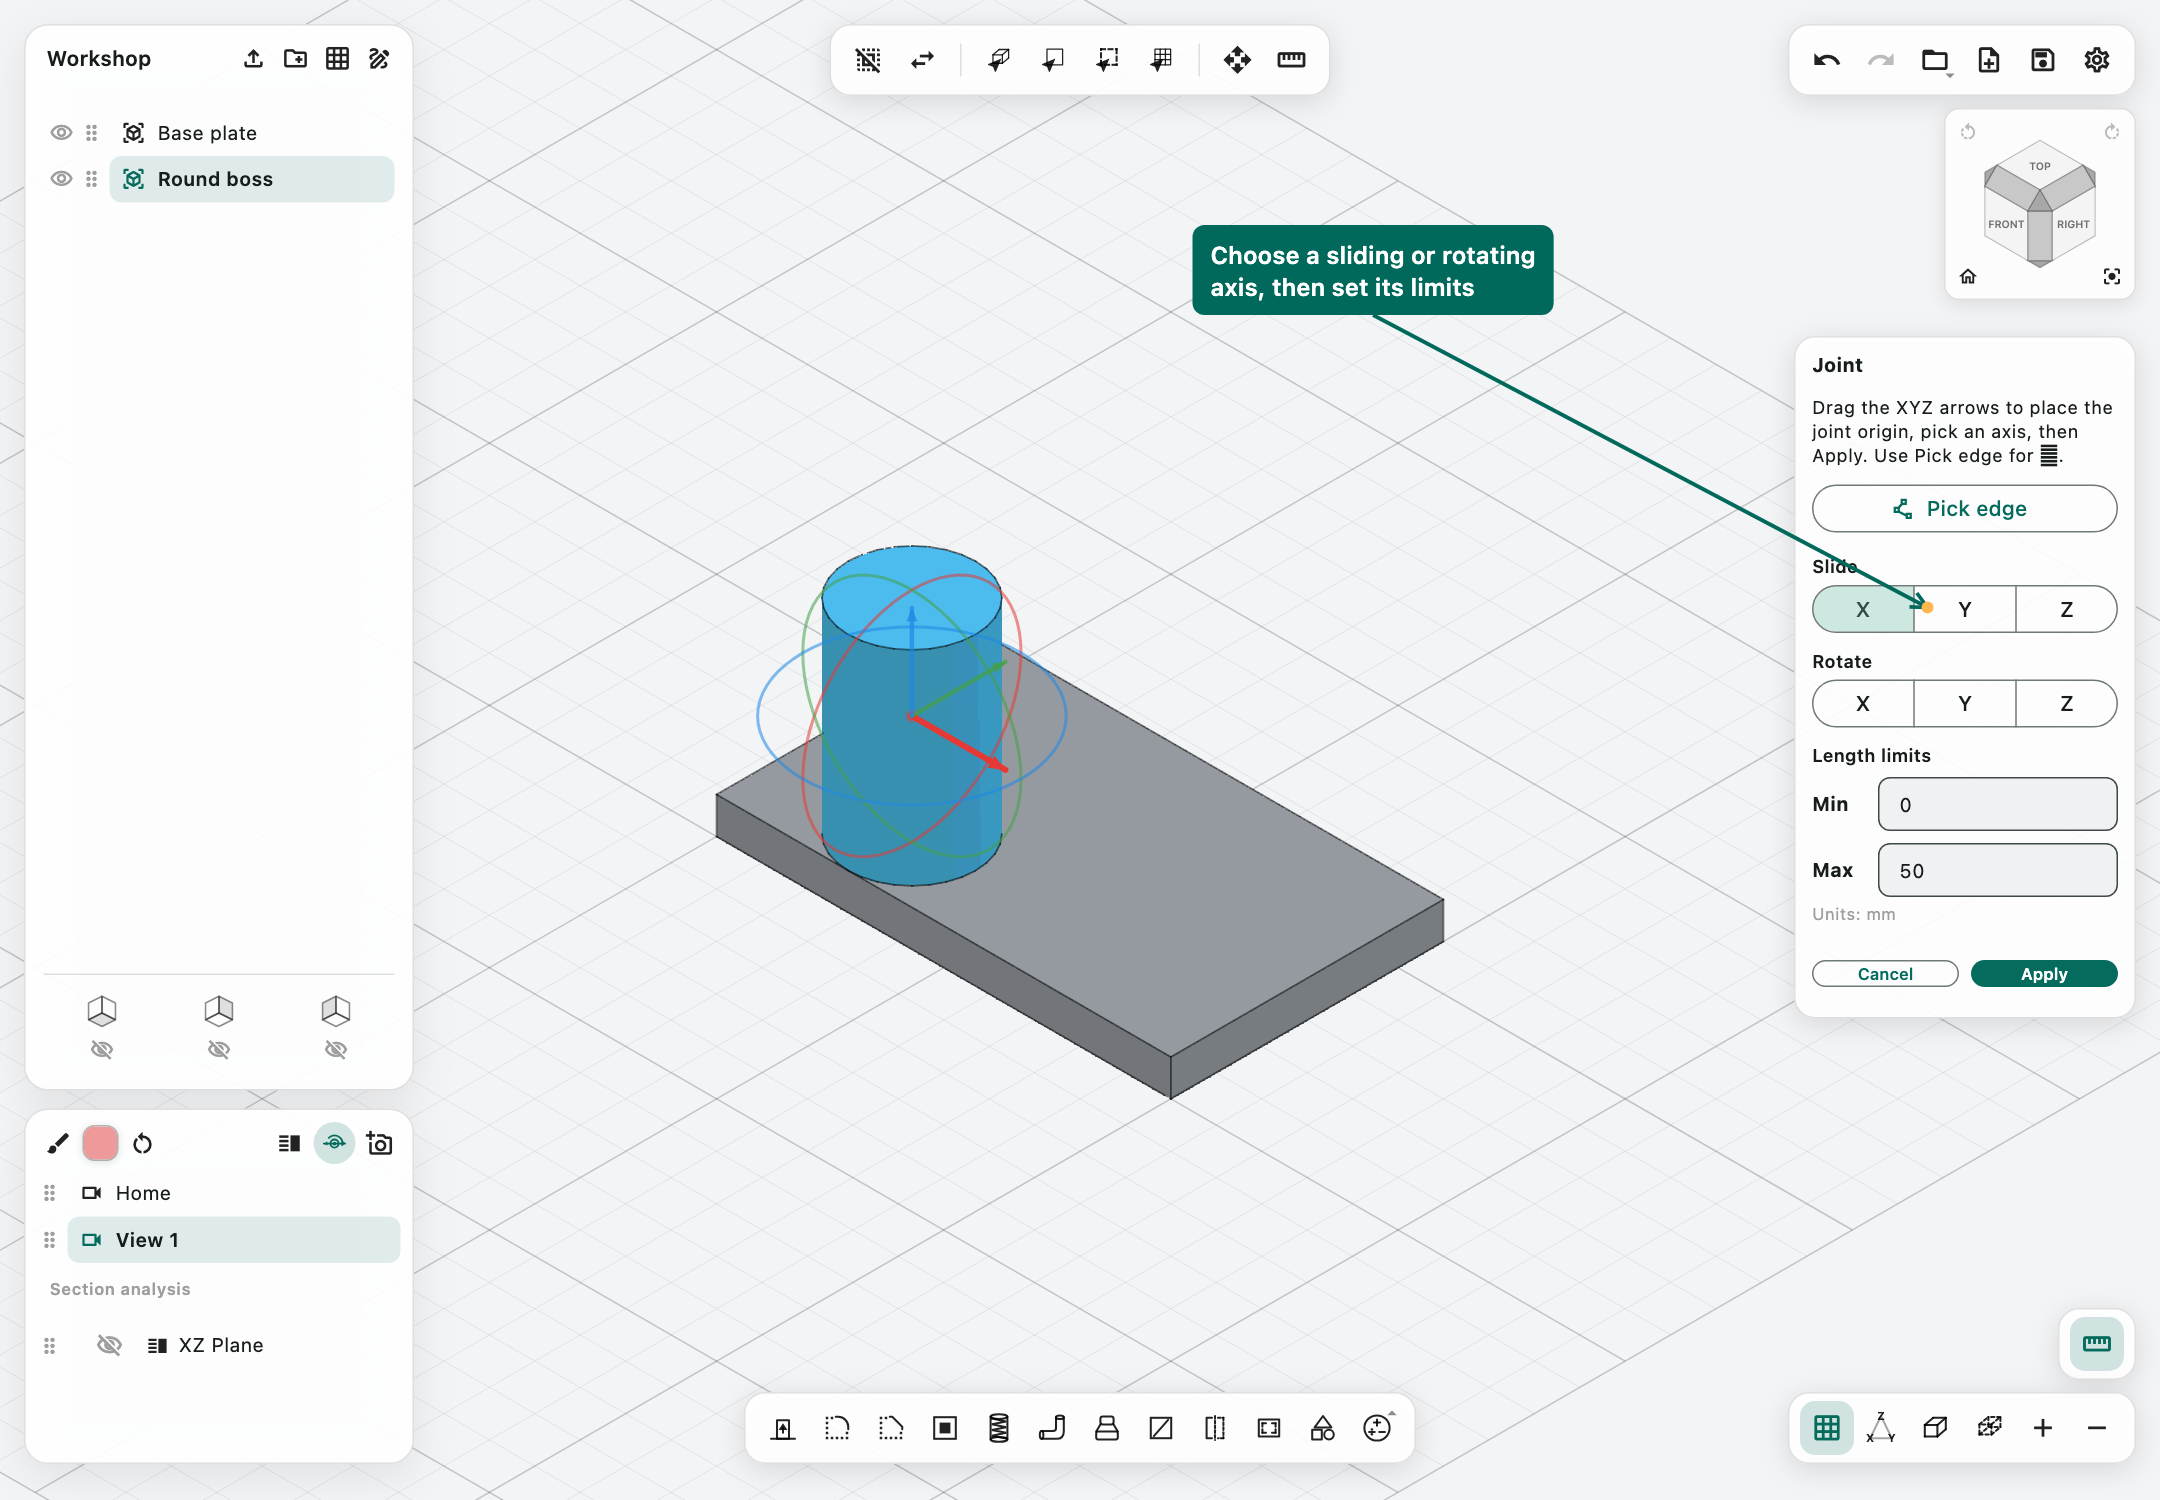Image resolution: width=2160 pixels, height=1500 pixels.
Task: Open the folder dropdown icon
Action: click(x=1935, y=60)
